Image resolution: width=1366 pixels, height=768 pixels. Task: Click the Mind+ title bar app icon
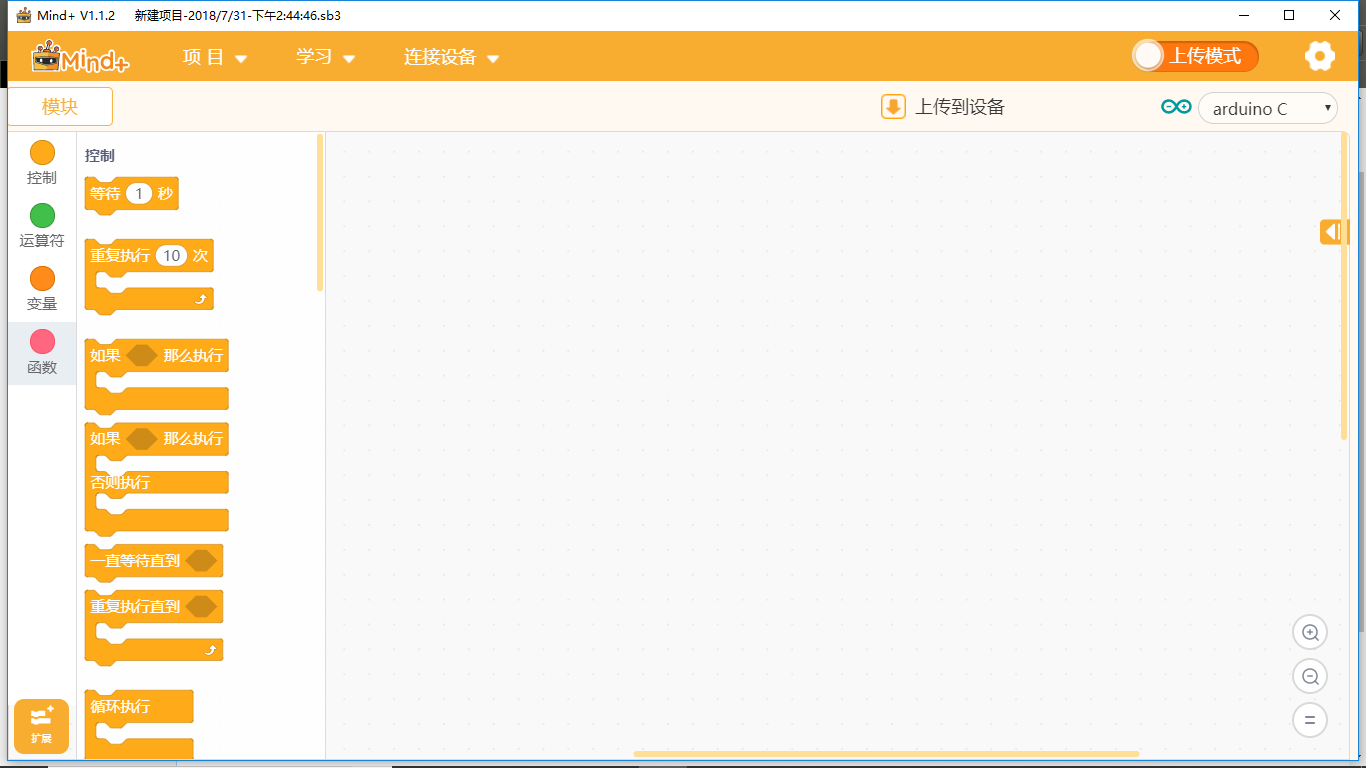click(x=23, y=15)
